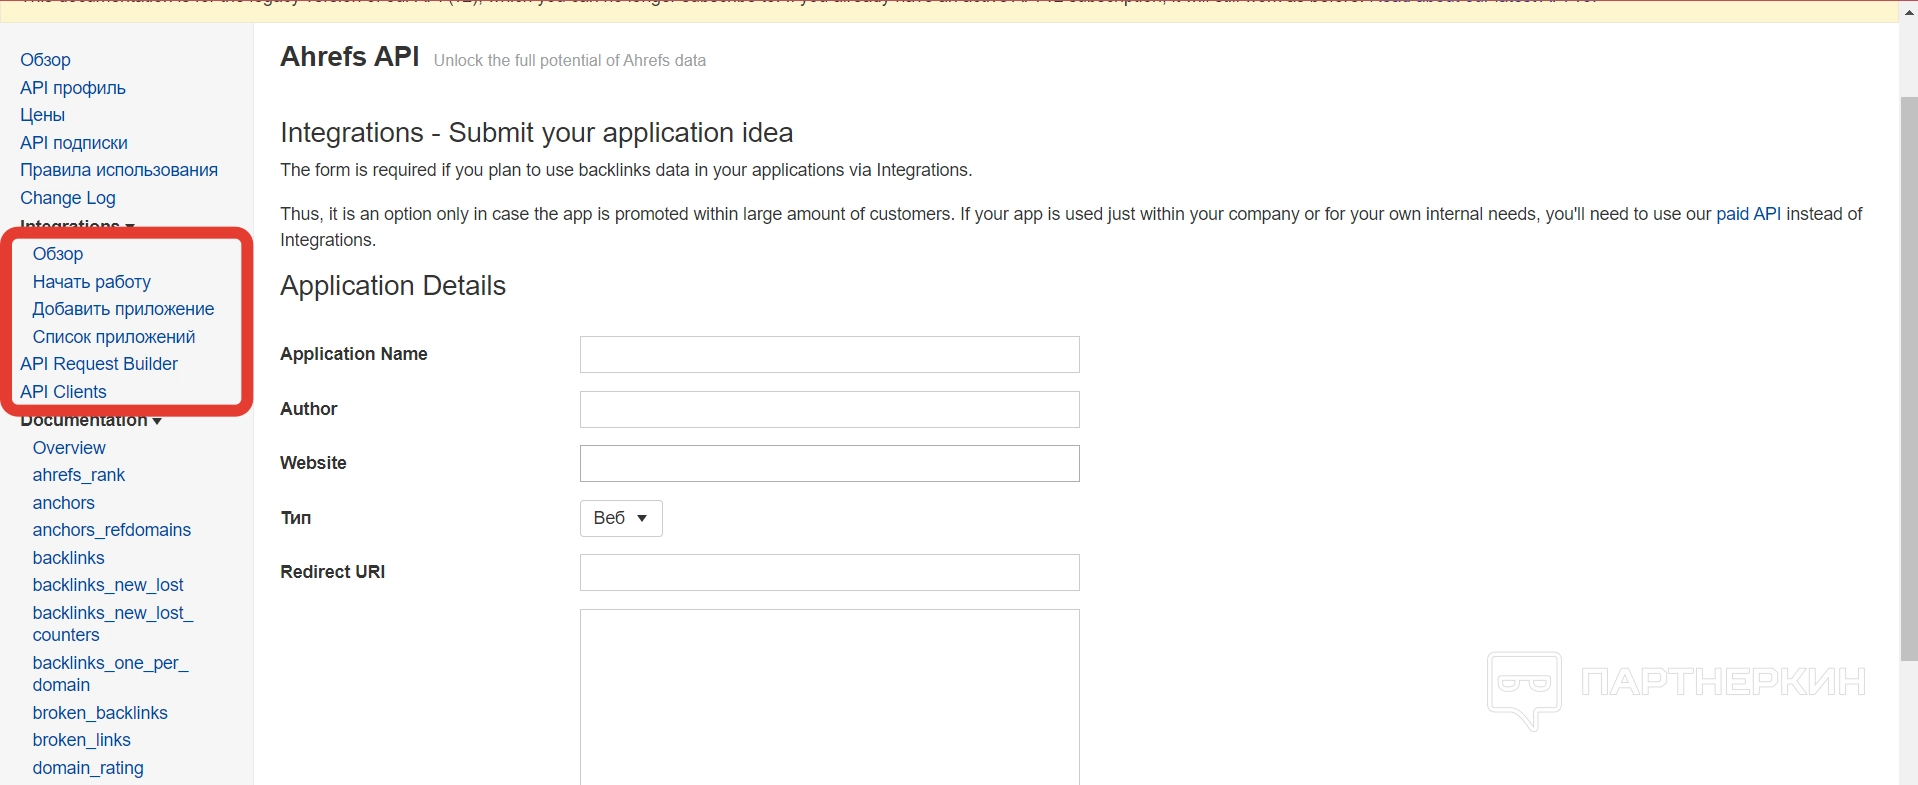
Task: Open API Request Builder link
Action: click(99, 364)
